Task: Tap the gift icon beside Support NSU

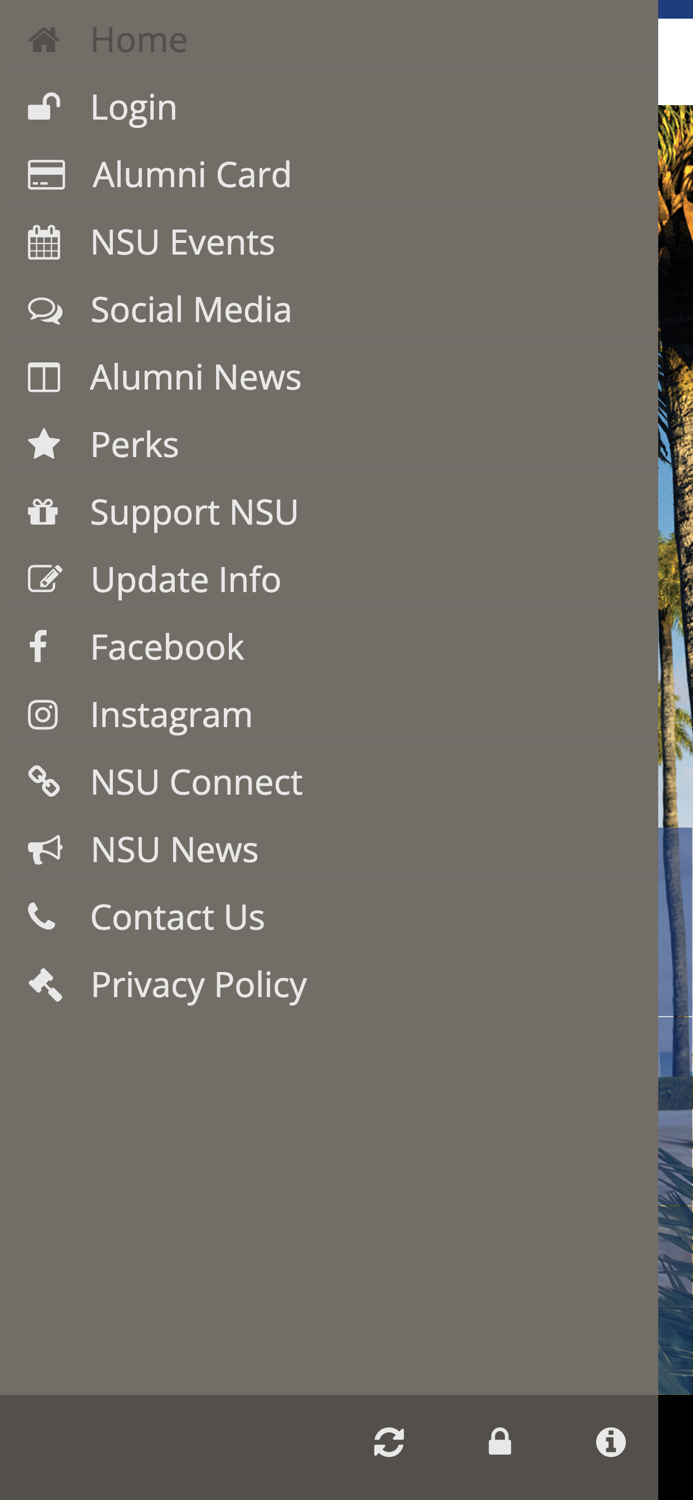Action: click(x=44, y=511)
